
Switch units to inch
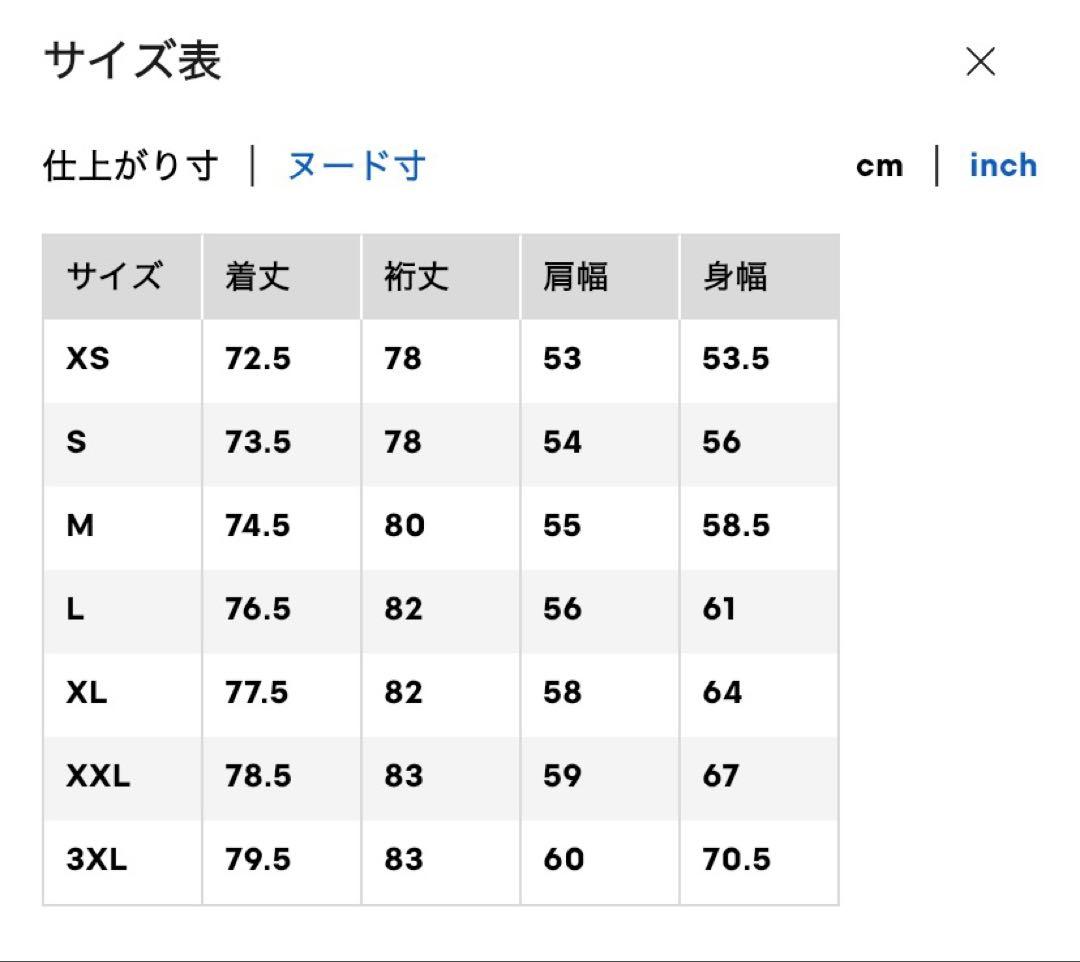pyautogui.click(x=1003, y=166)
